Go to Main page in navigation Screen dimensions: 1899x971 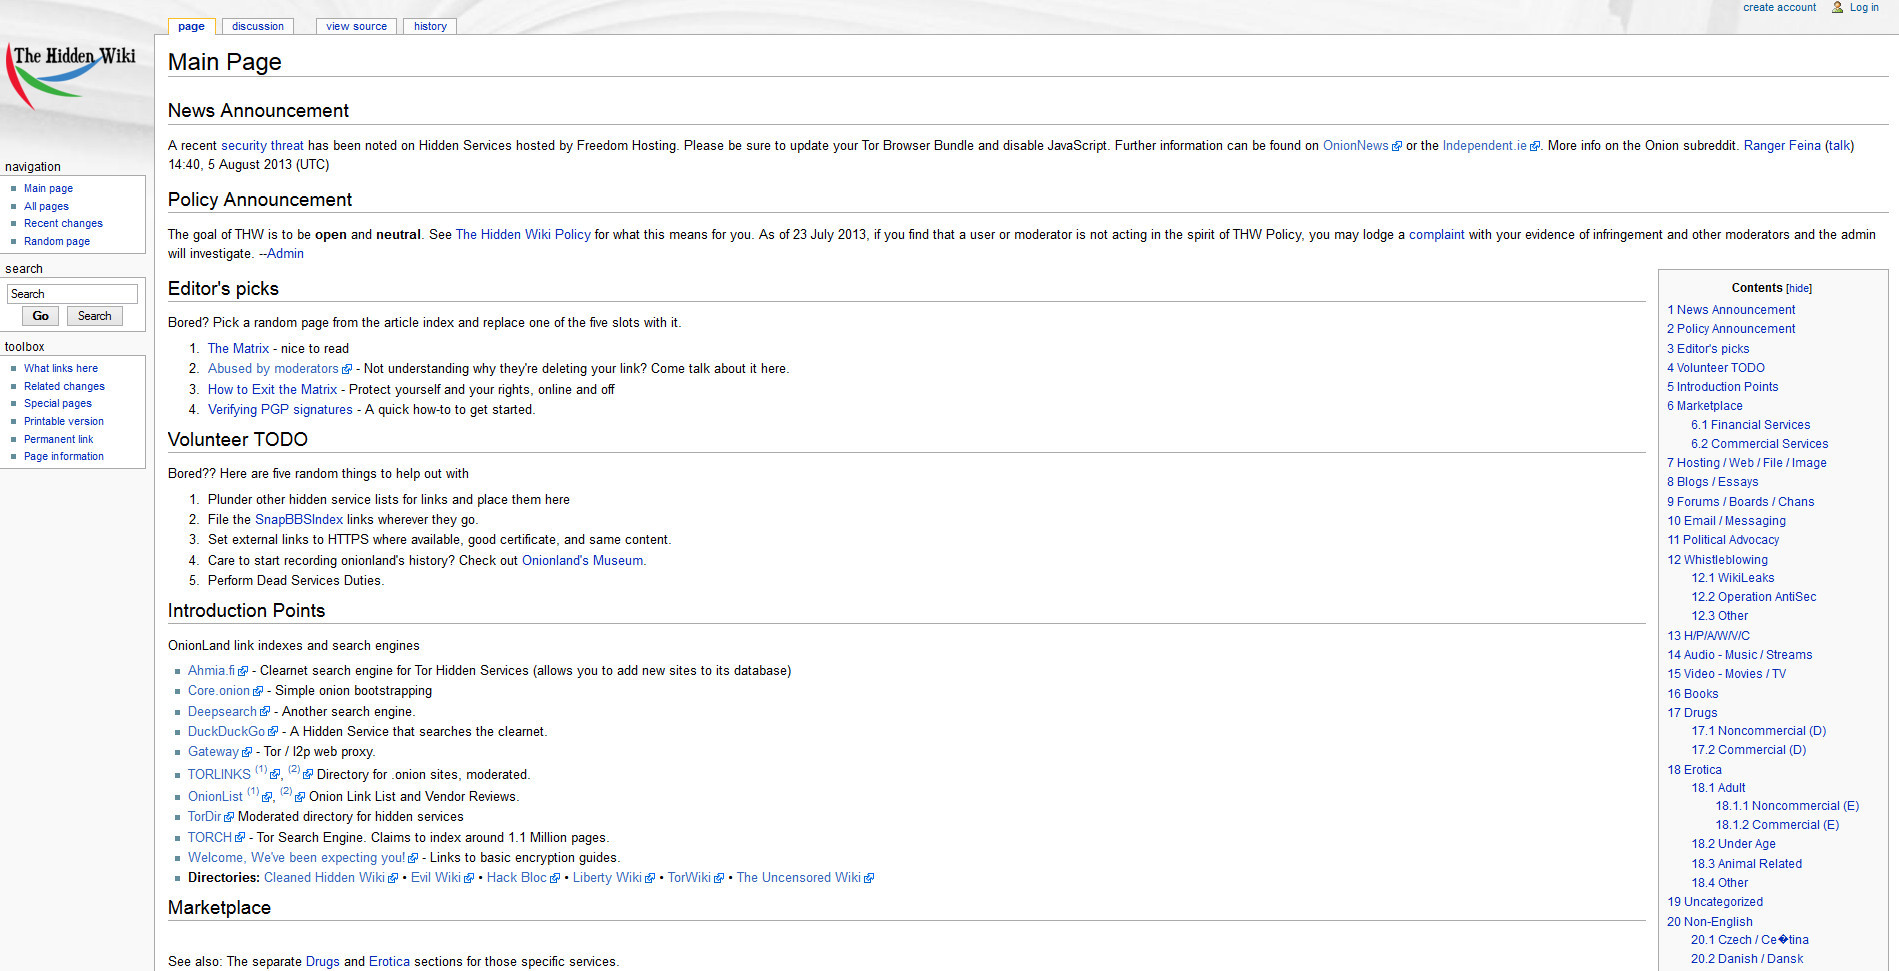pos(48,188)
